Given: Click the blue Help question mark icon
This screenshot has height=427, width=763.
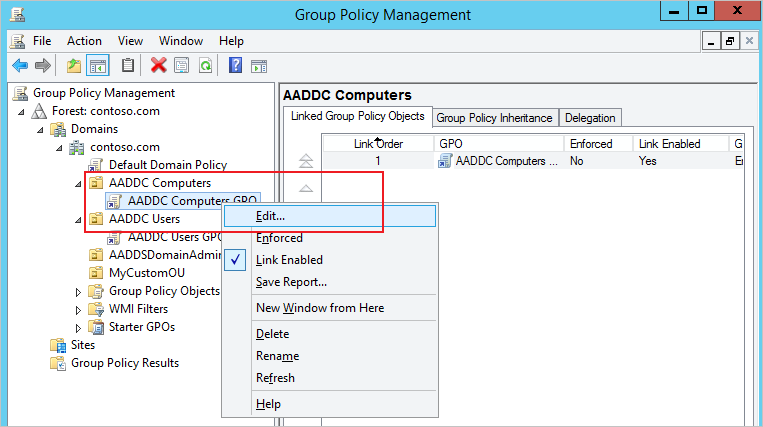Looking at the screenshot, I should 236,65.
